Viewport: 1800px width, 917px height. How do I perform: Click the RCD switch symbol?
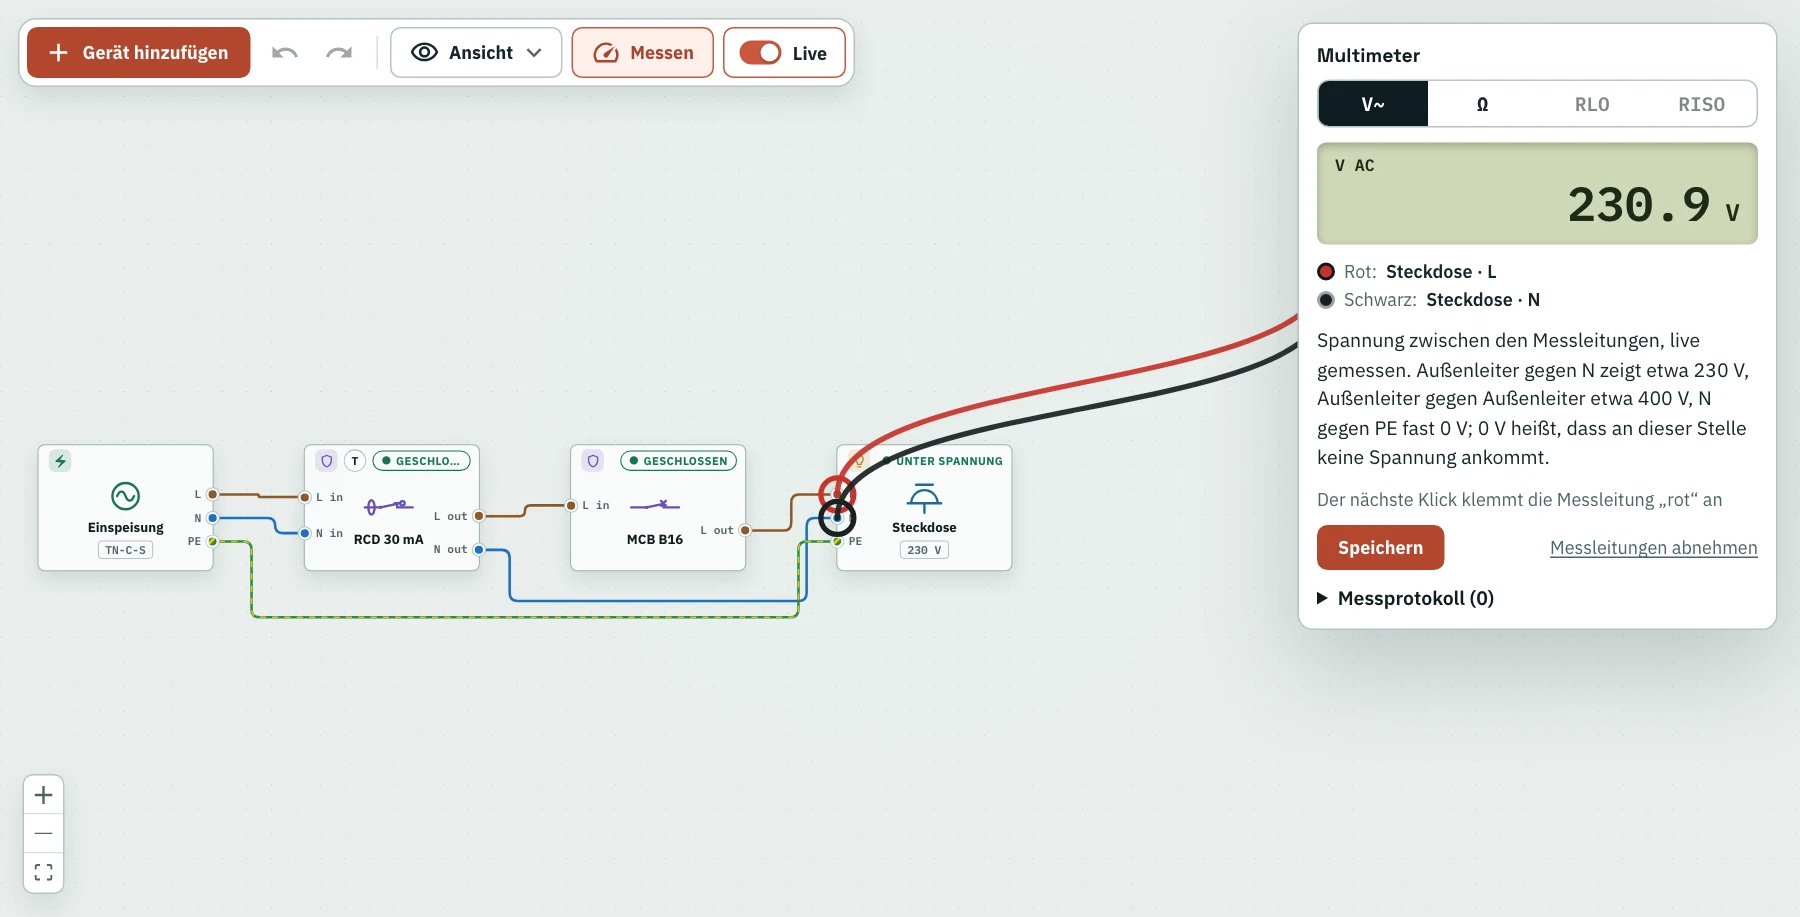pyautogui.click(x=388, y=506)
